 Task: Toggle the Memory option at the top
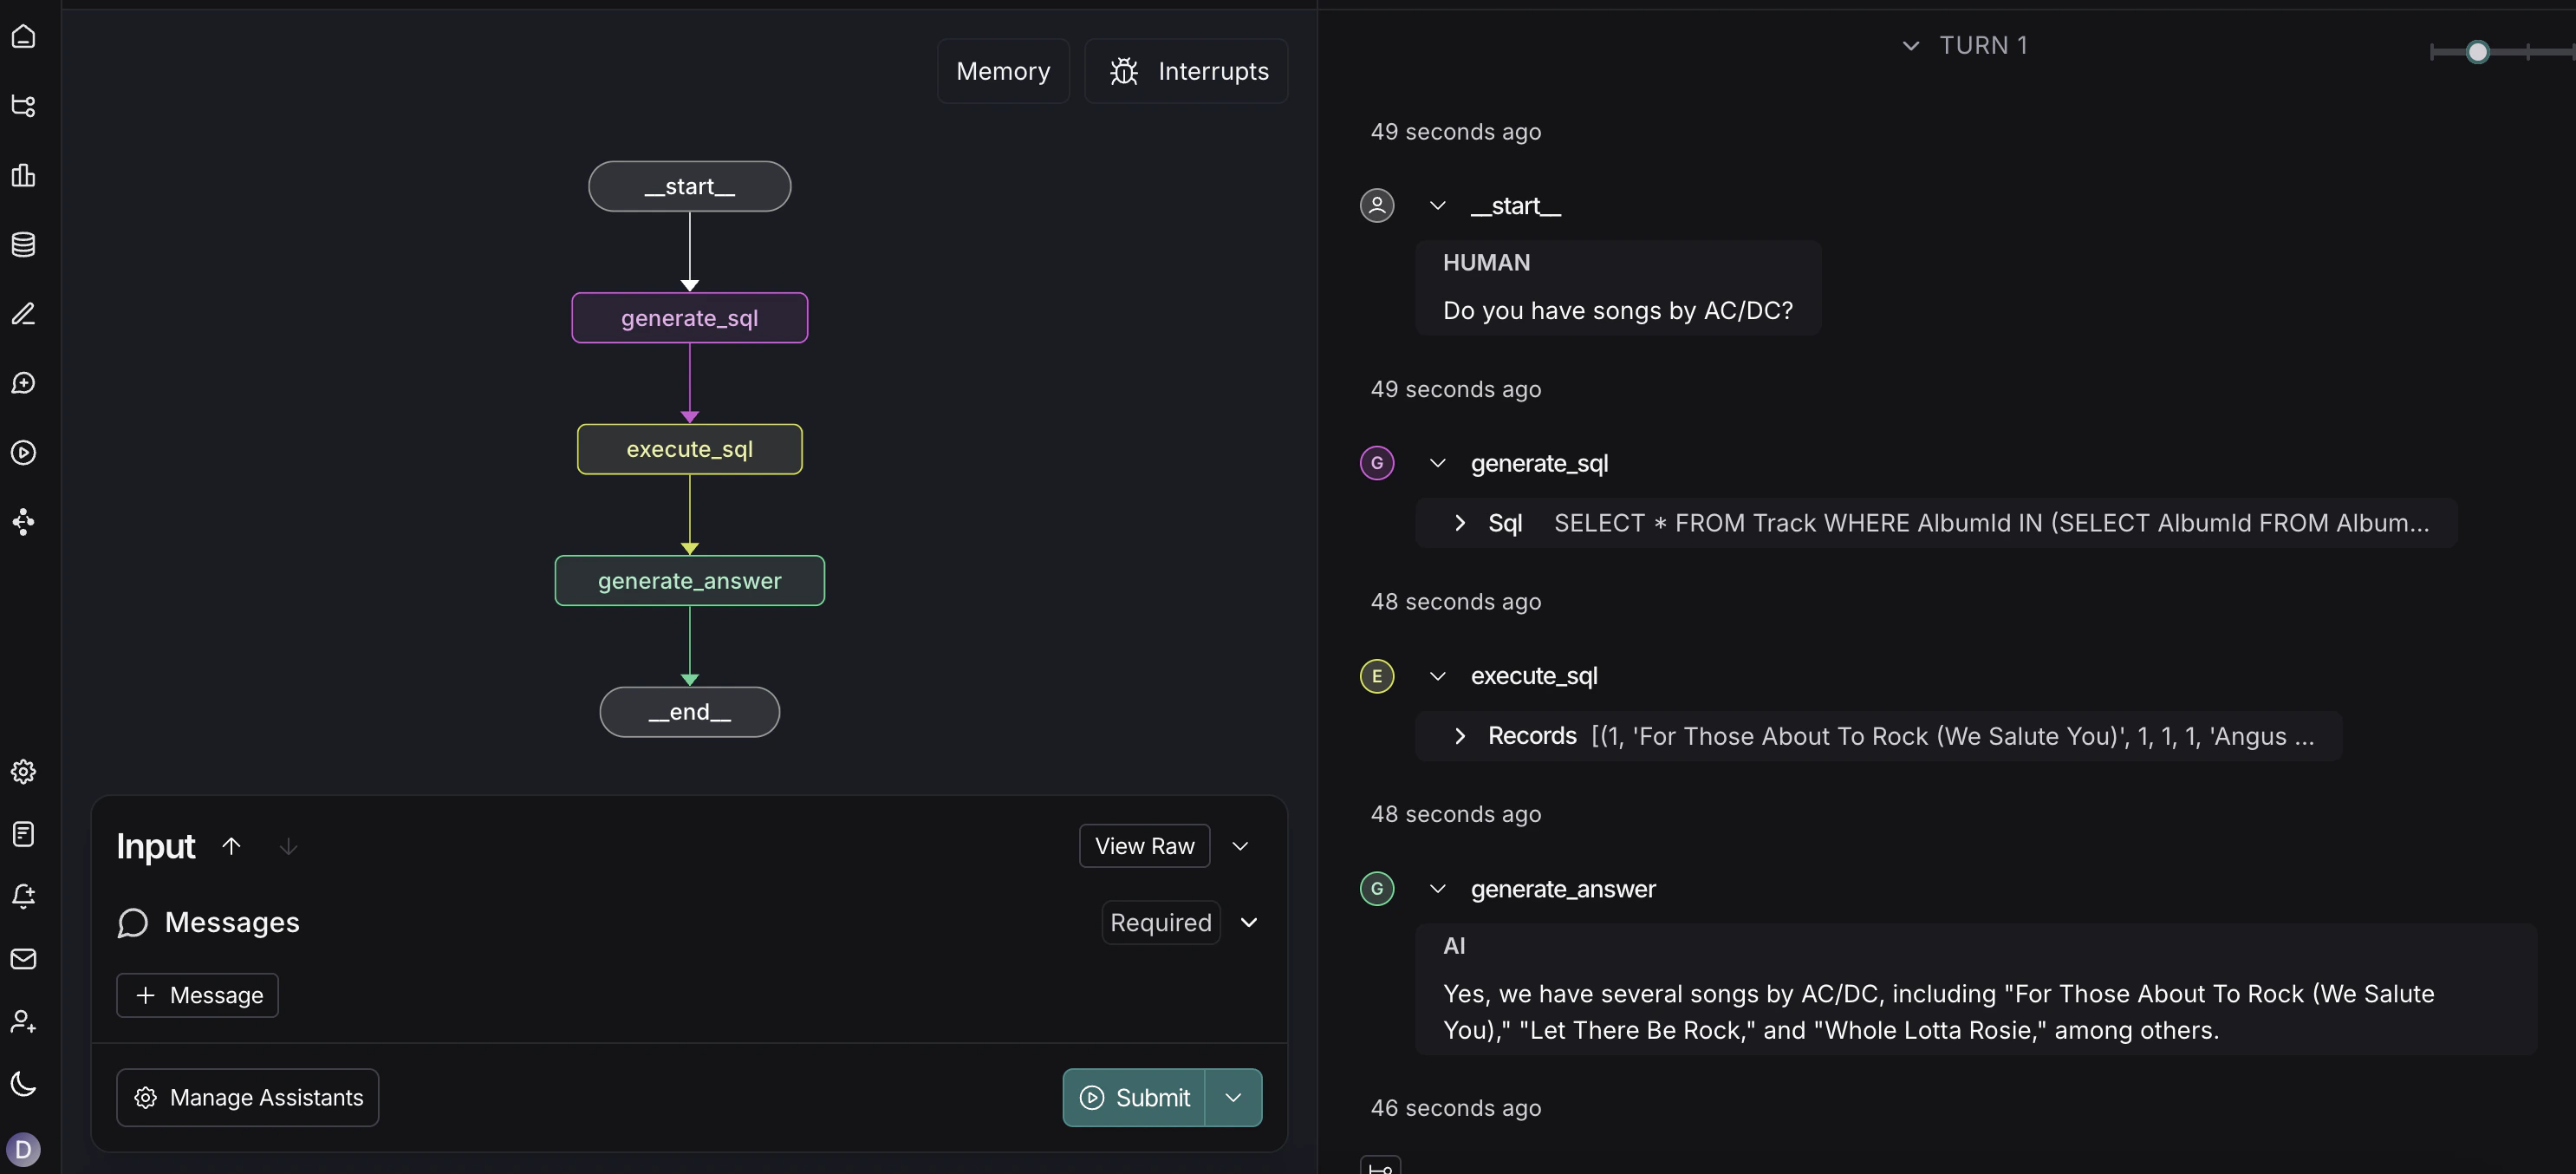click(1003, 70)
